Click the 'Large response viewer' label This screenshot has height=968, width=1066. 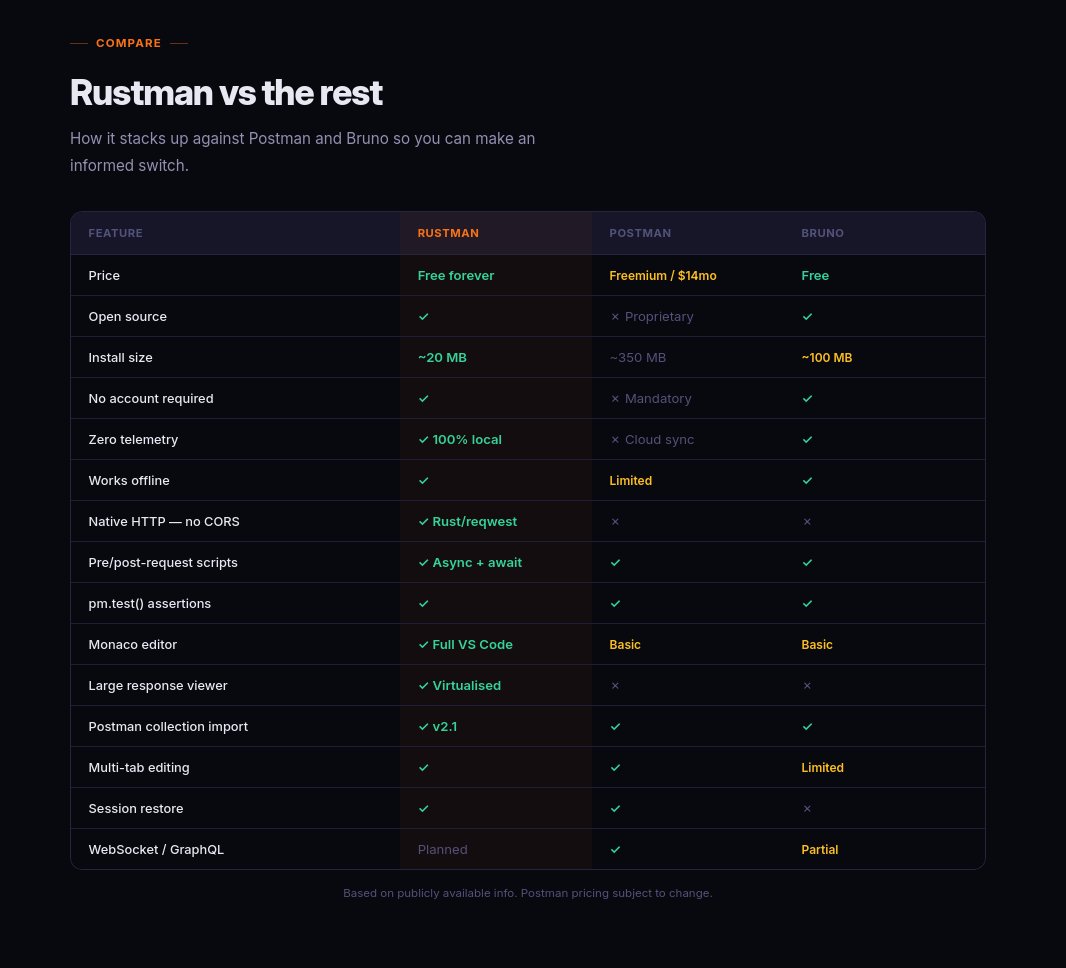(x=158, y=685)
